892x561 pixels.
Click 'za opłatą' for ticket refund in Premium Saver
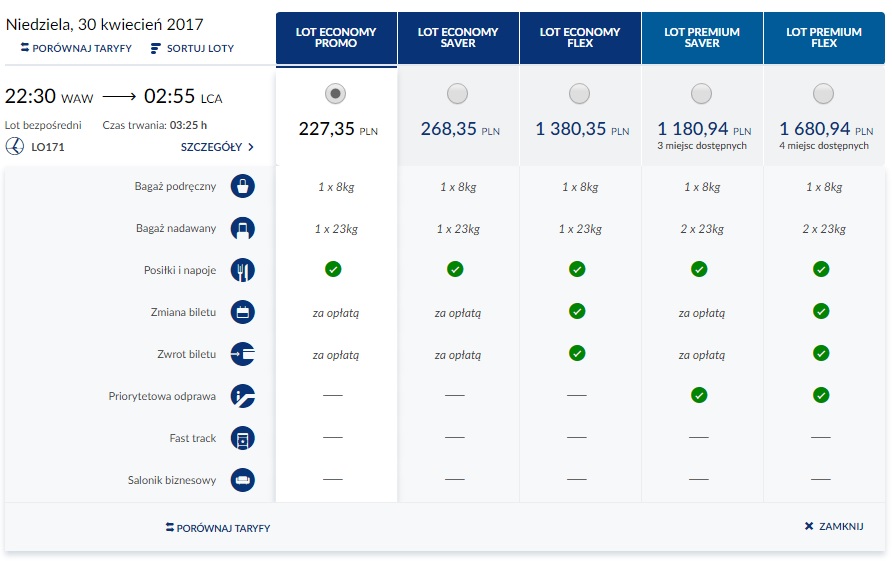pos(701,355)
